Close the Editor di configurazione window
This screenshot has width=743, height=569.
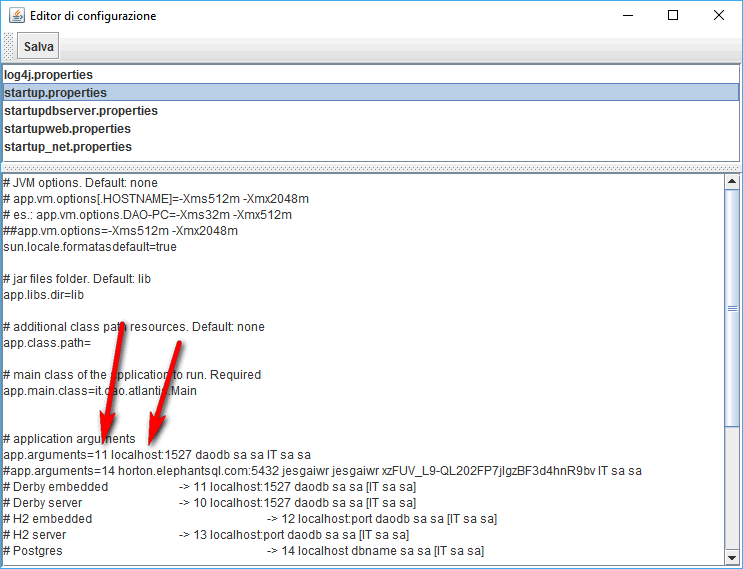click(718, 15)
